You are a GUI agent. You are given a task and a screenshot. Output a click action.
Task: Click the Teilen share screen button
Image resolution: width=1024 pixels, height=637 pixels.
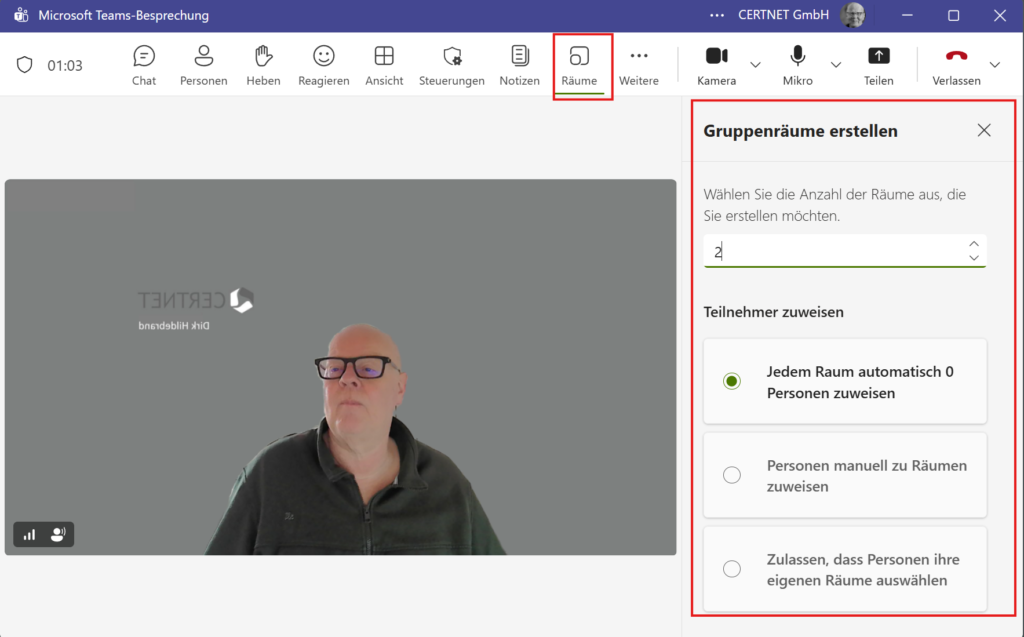[878, 64]
